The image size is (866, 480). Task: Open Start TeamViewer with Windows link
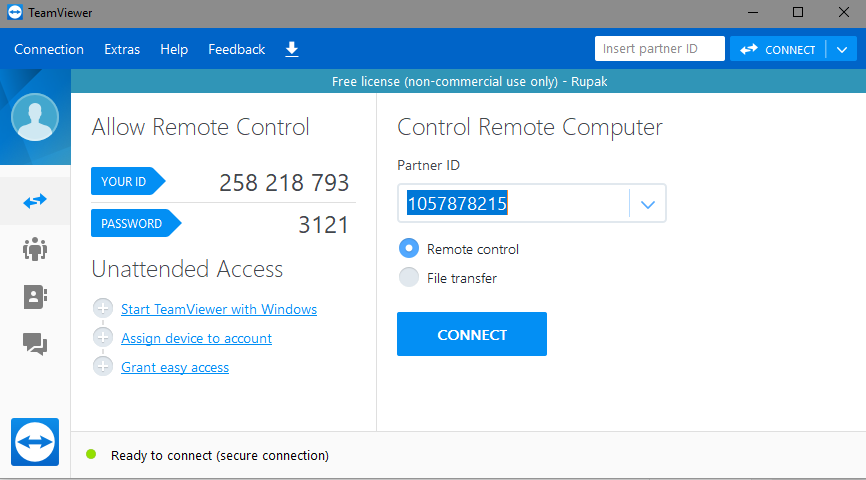(x=219, y=309)
